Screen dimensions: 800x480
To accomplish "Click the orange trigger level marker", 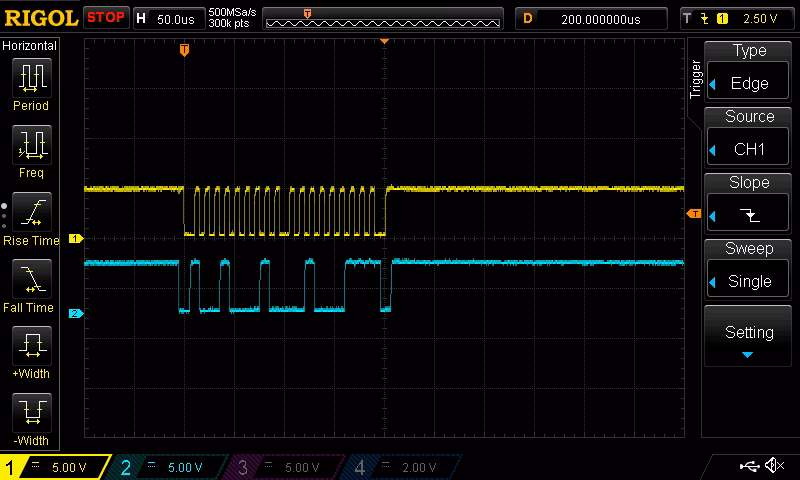I will click(x=693, y=214).
